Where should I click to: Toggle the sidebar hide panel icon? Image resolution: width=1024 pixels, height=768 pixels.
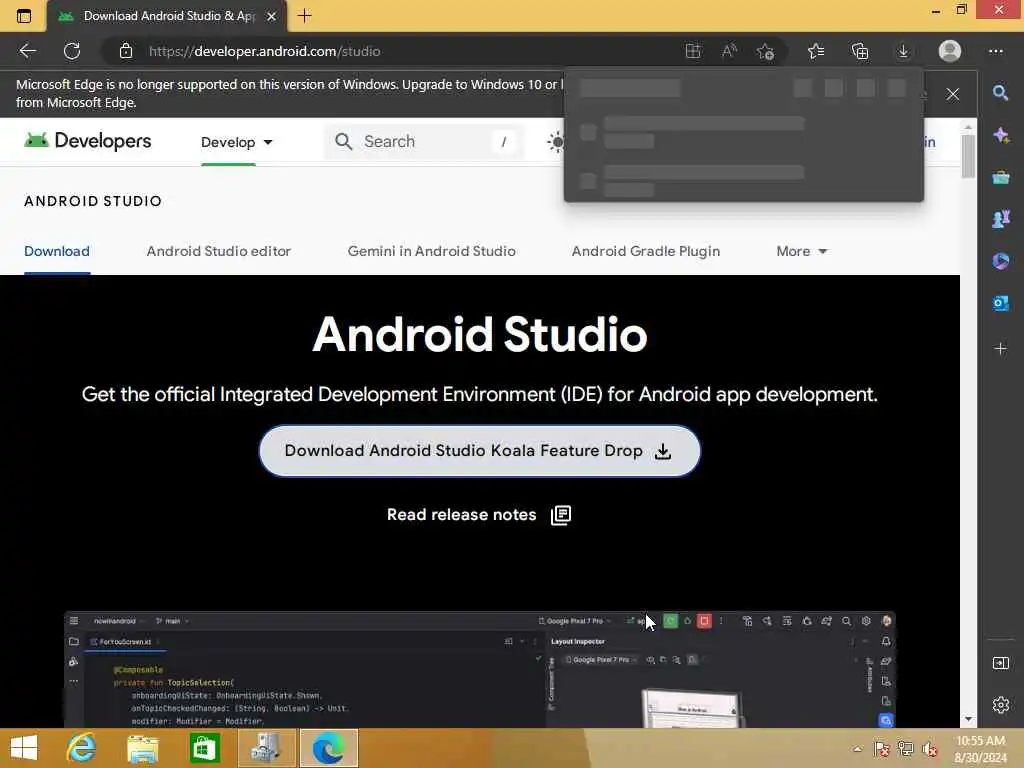(1000, 663)
